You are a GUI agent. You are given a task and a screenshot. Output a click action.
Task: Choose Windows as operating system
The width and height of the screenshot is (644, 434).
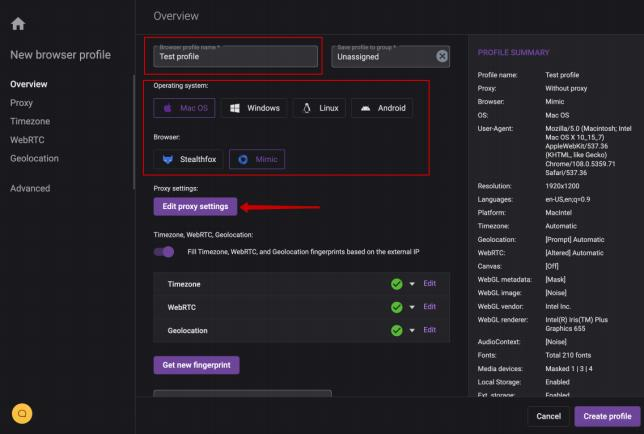pos(254,108)
